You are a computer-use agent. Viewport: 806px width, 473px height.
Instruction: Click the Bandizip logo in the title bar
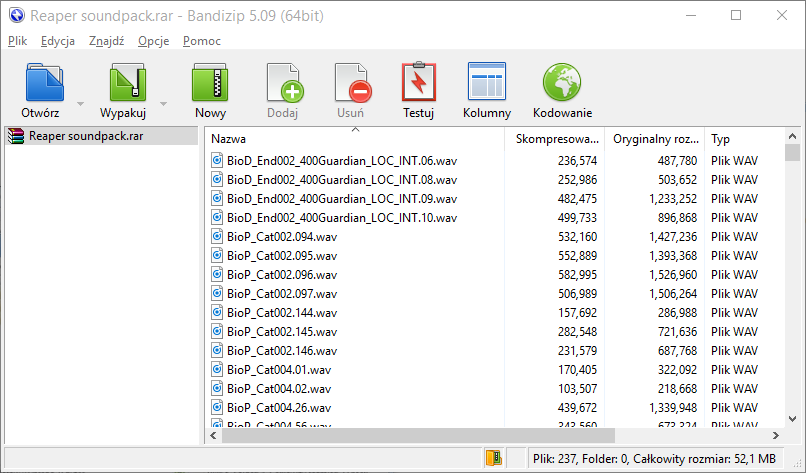pyautogui.click(x=16, y=15)
